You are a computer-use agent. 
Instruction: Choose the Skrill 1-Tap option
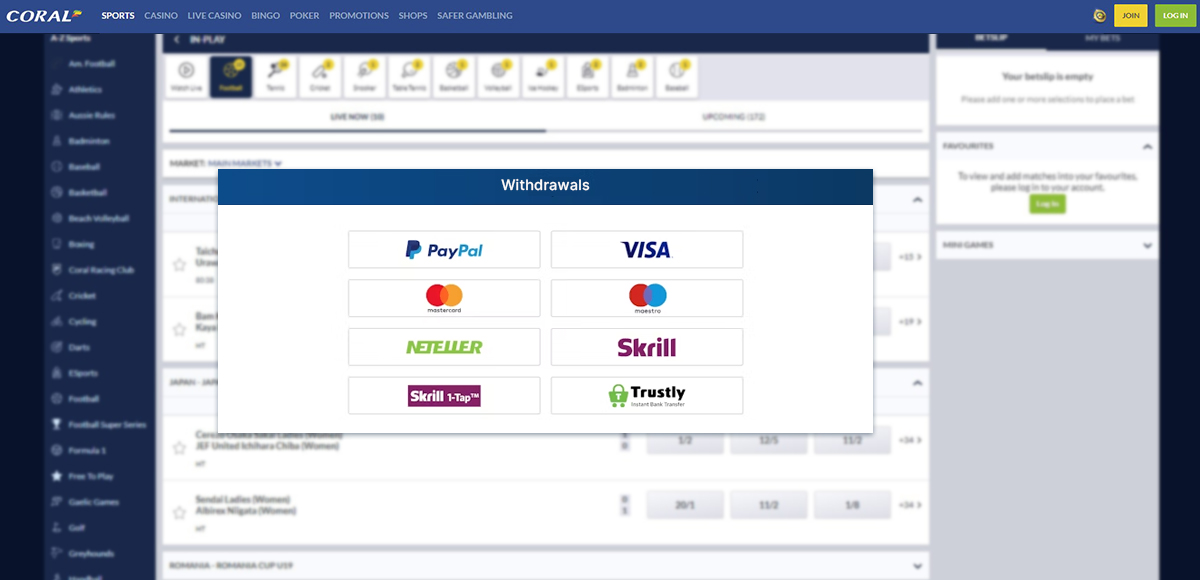pos(444,396)
